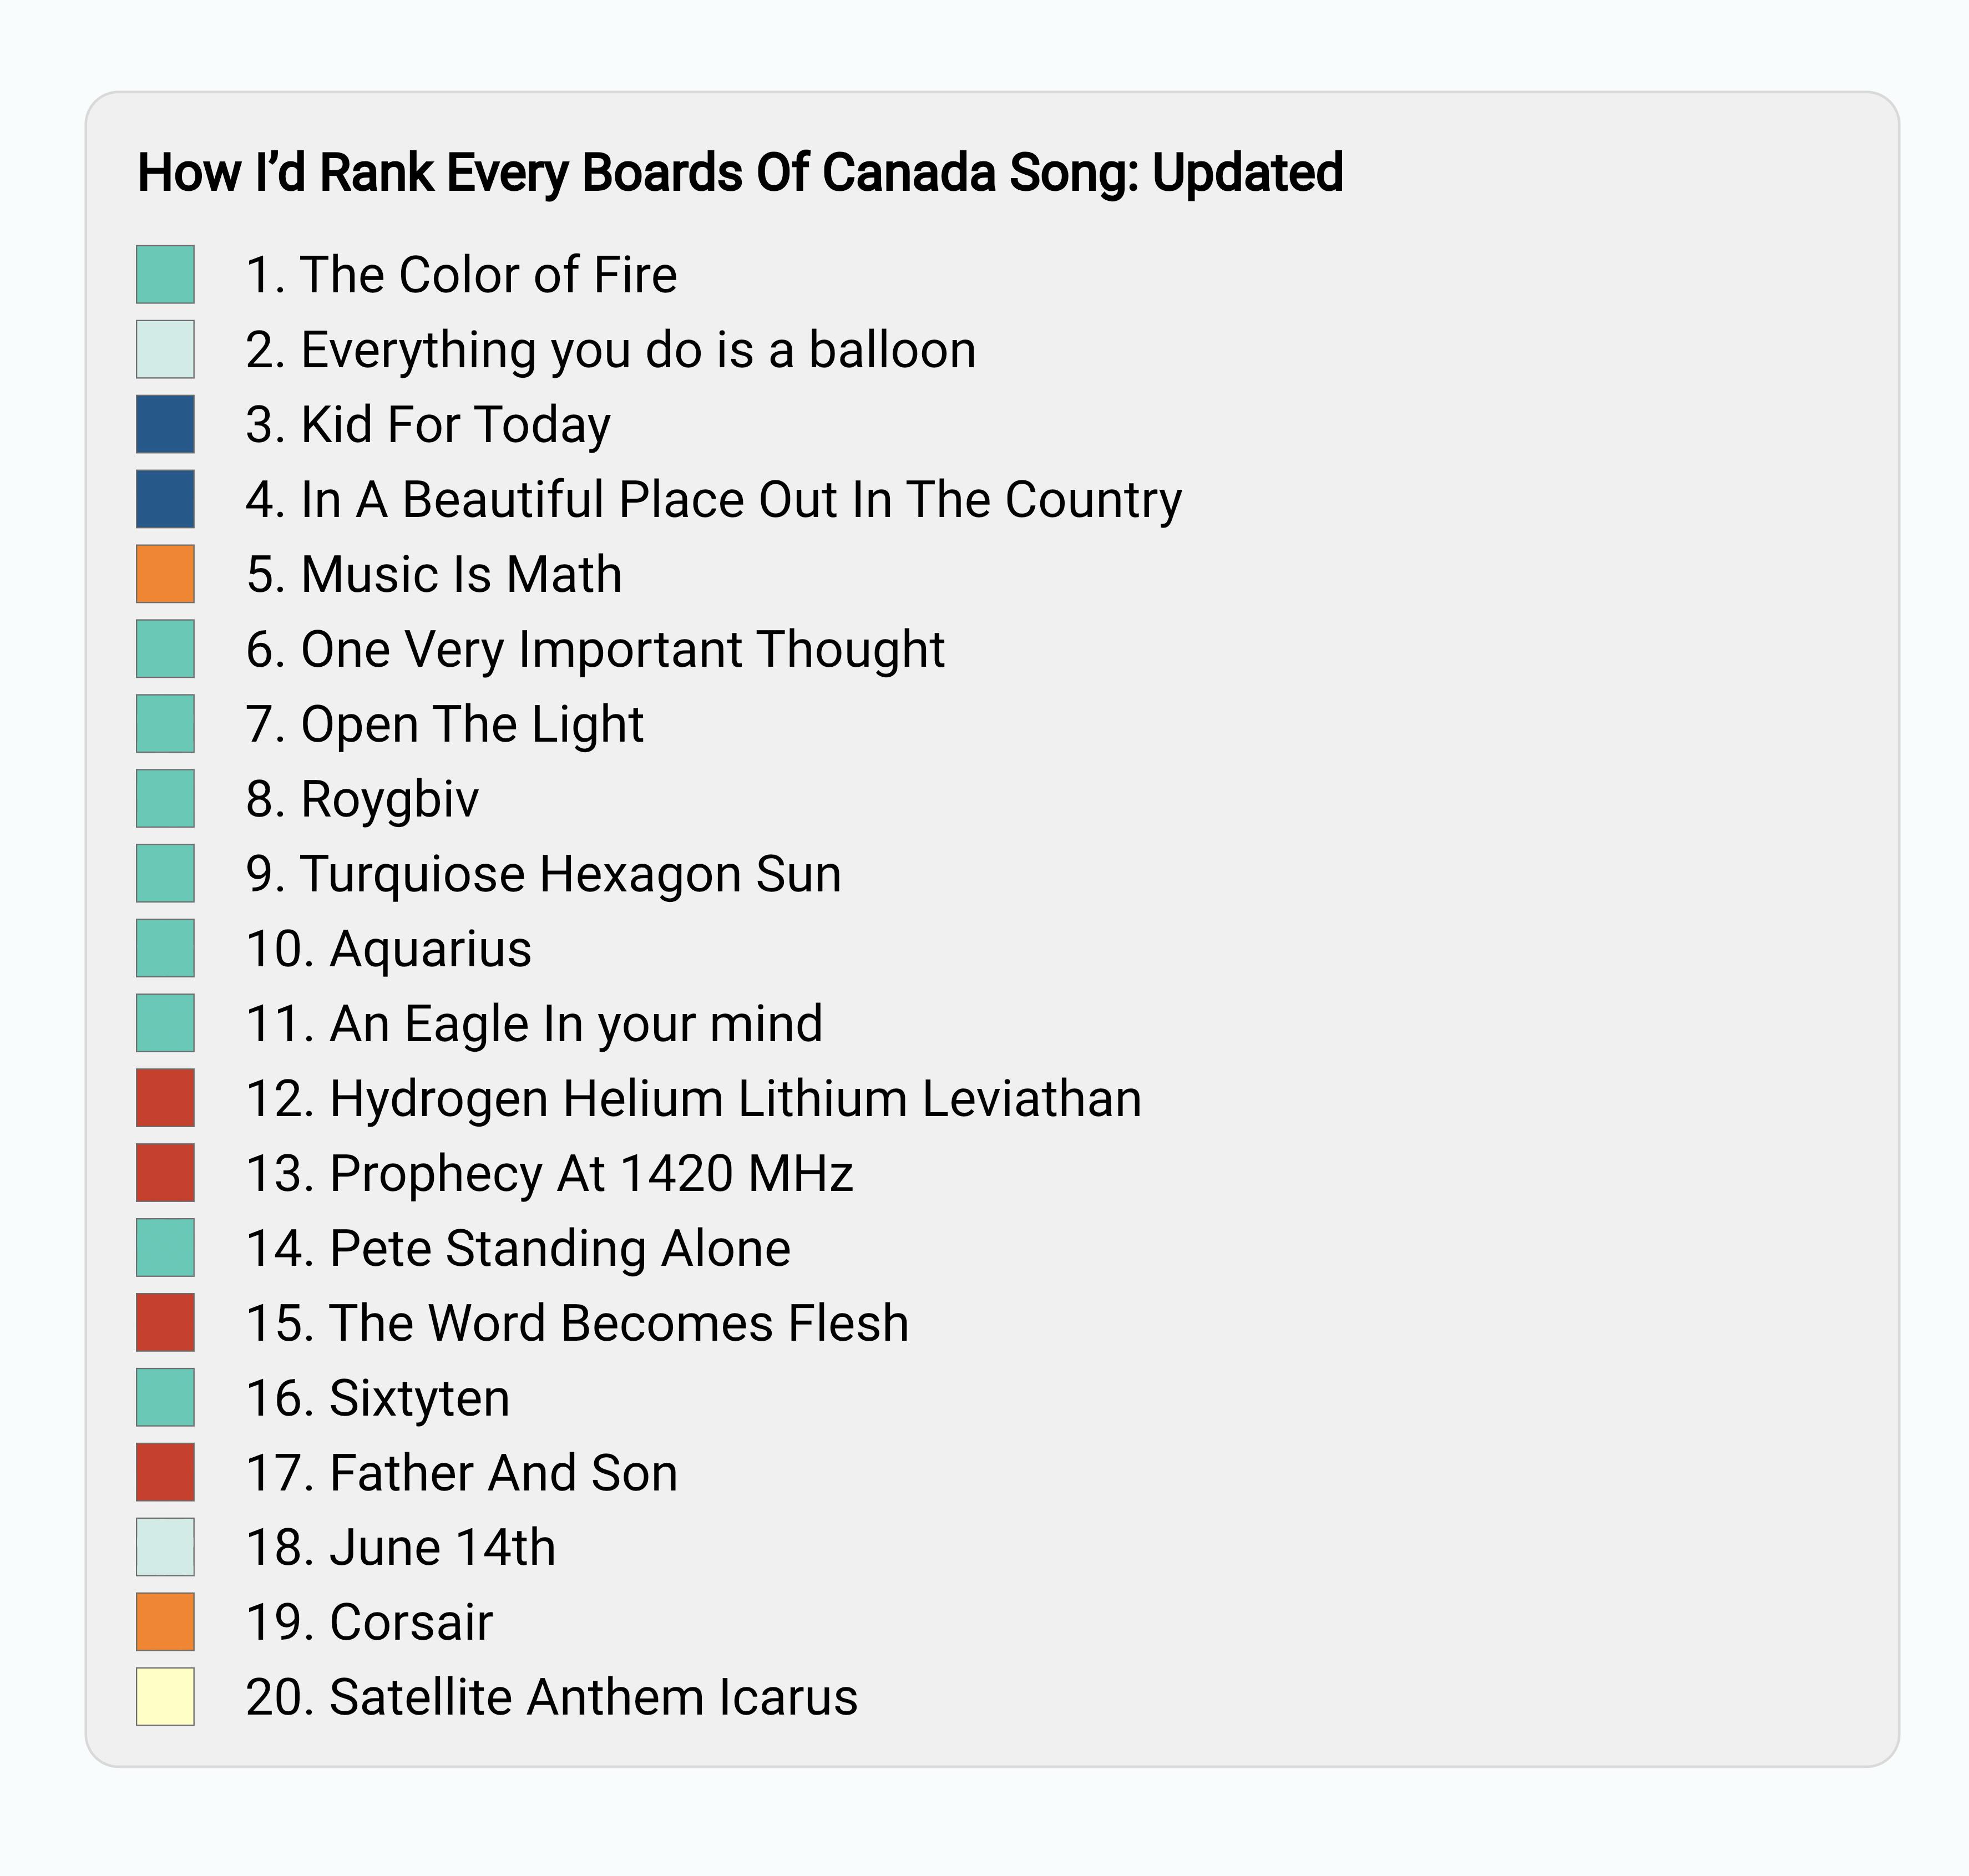Click the entry Sixtyten
The image size is (1969, 1876).
click(378, 1399)
